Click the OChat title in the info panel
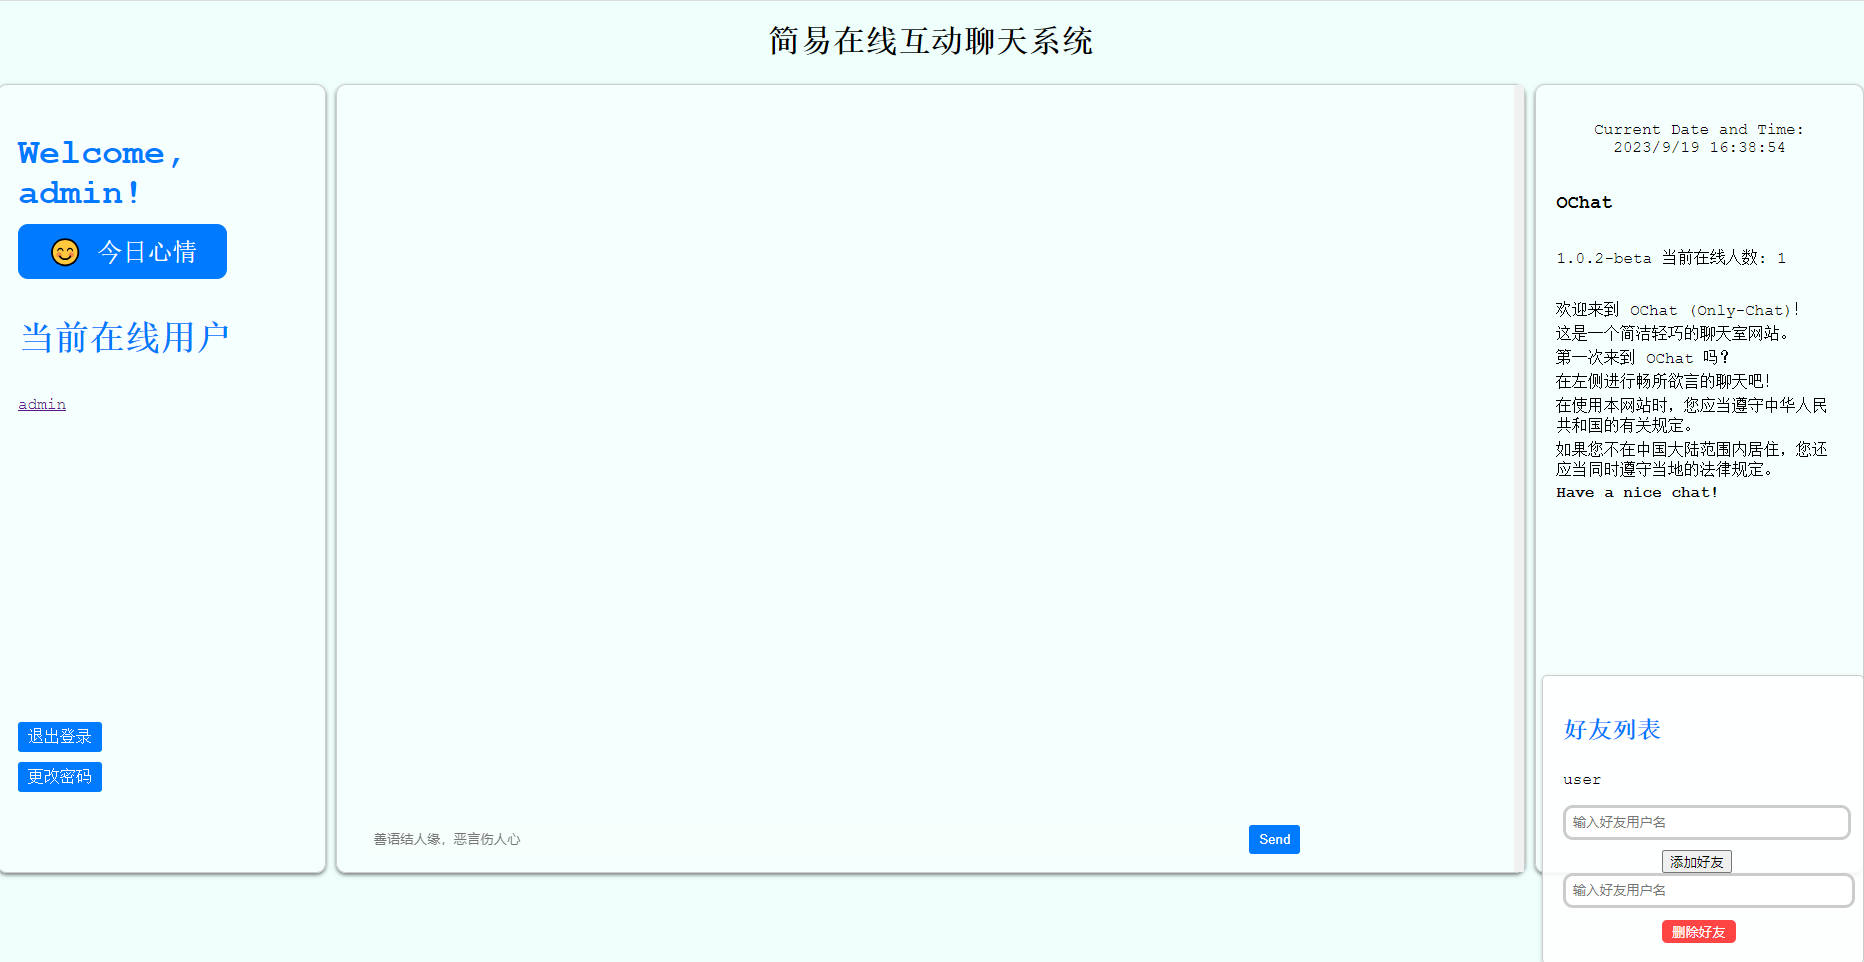 [1583, 202]
